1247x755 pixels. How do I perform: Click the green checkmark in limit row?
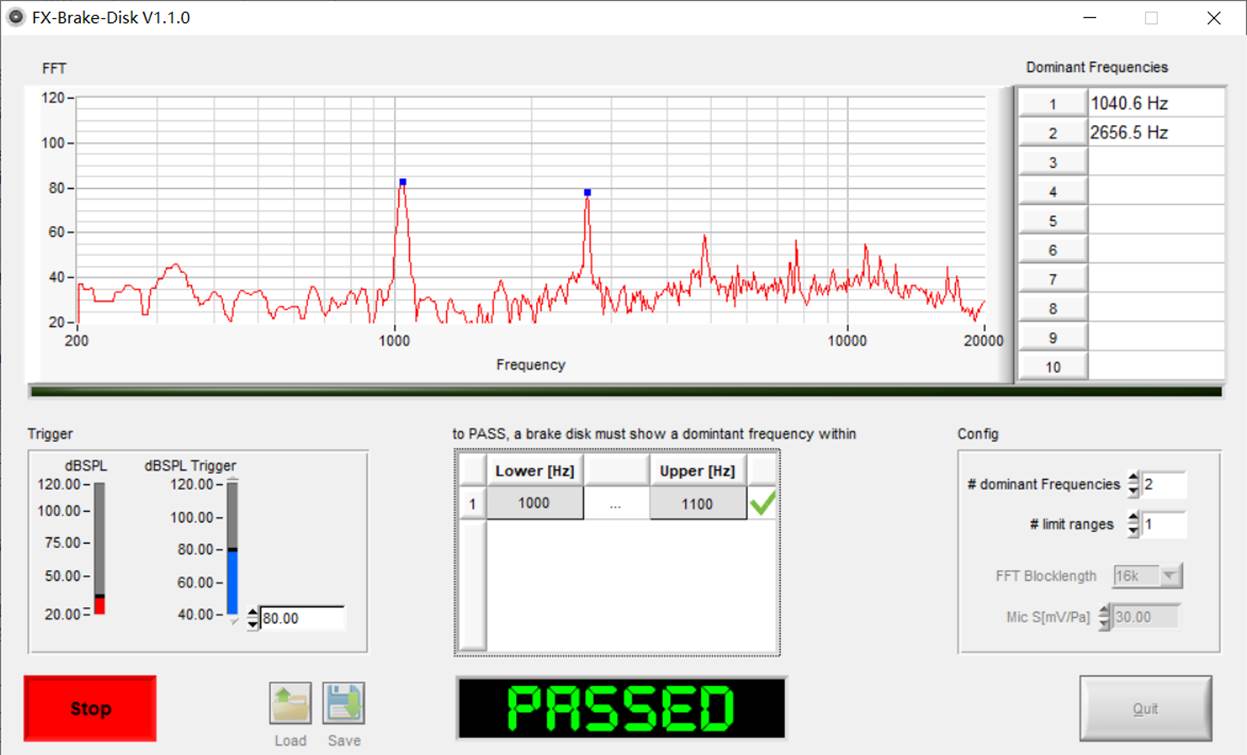[x=763, y=504]
